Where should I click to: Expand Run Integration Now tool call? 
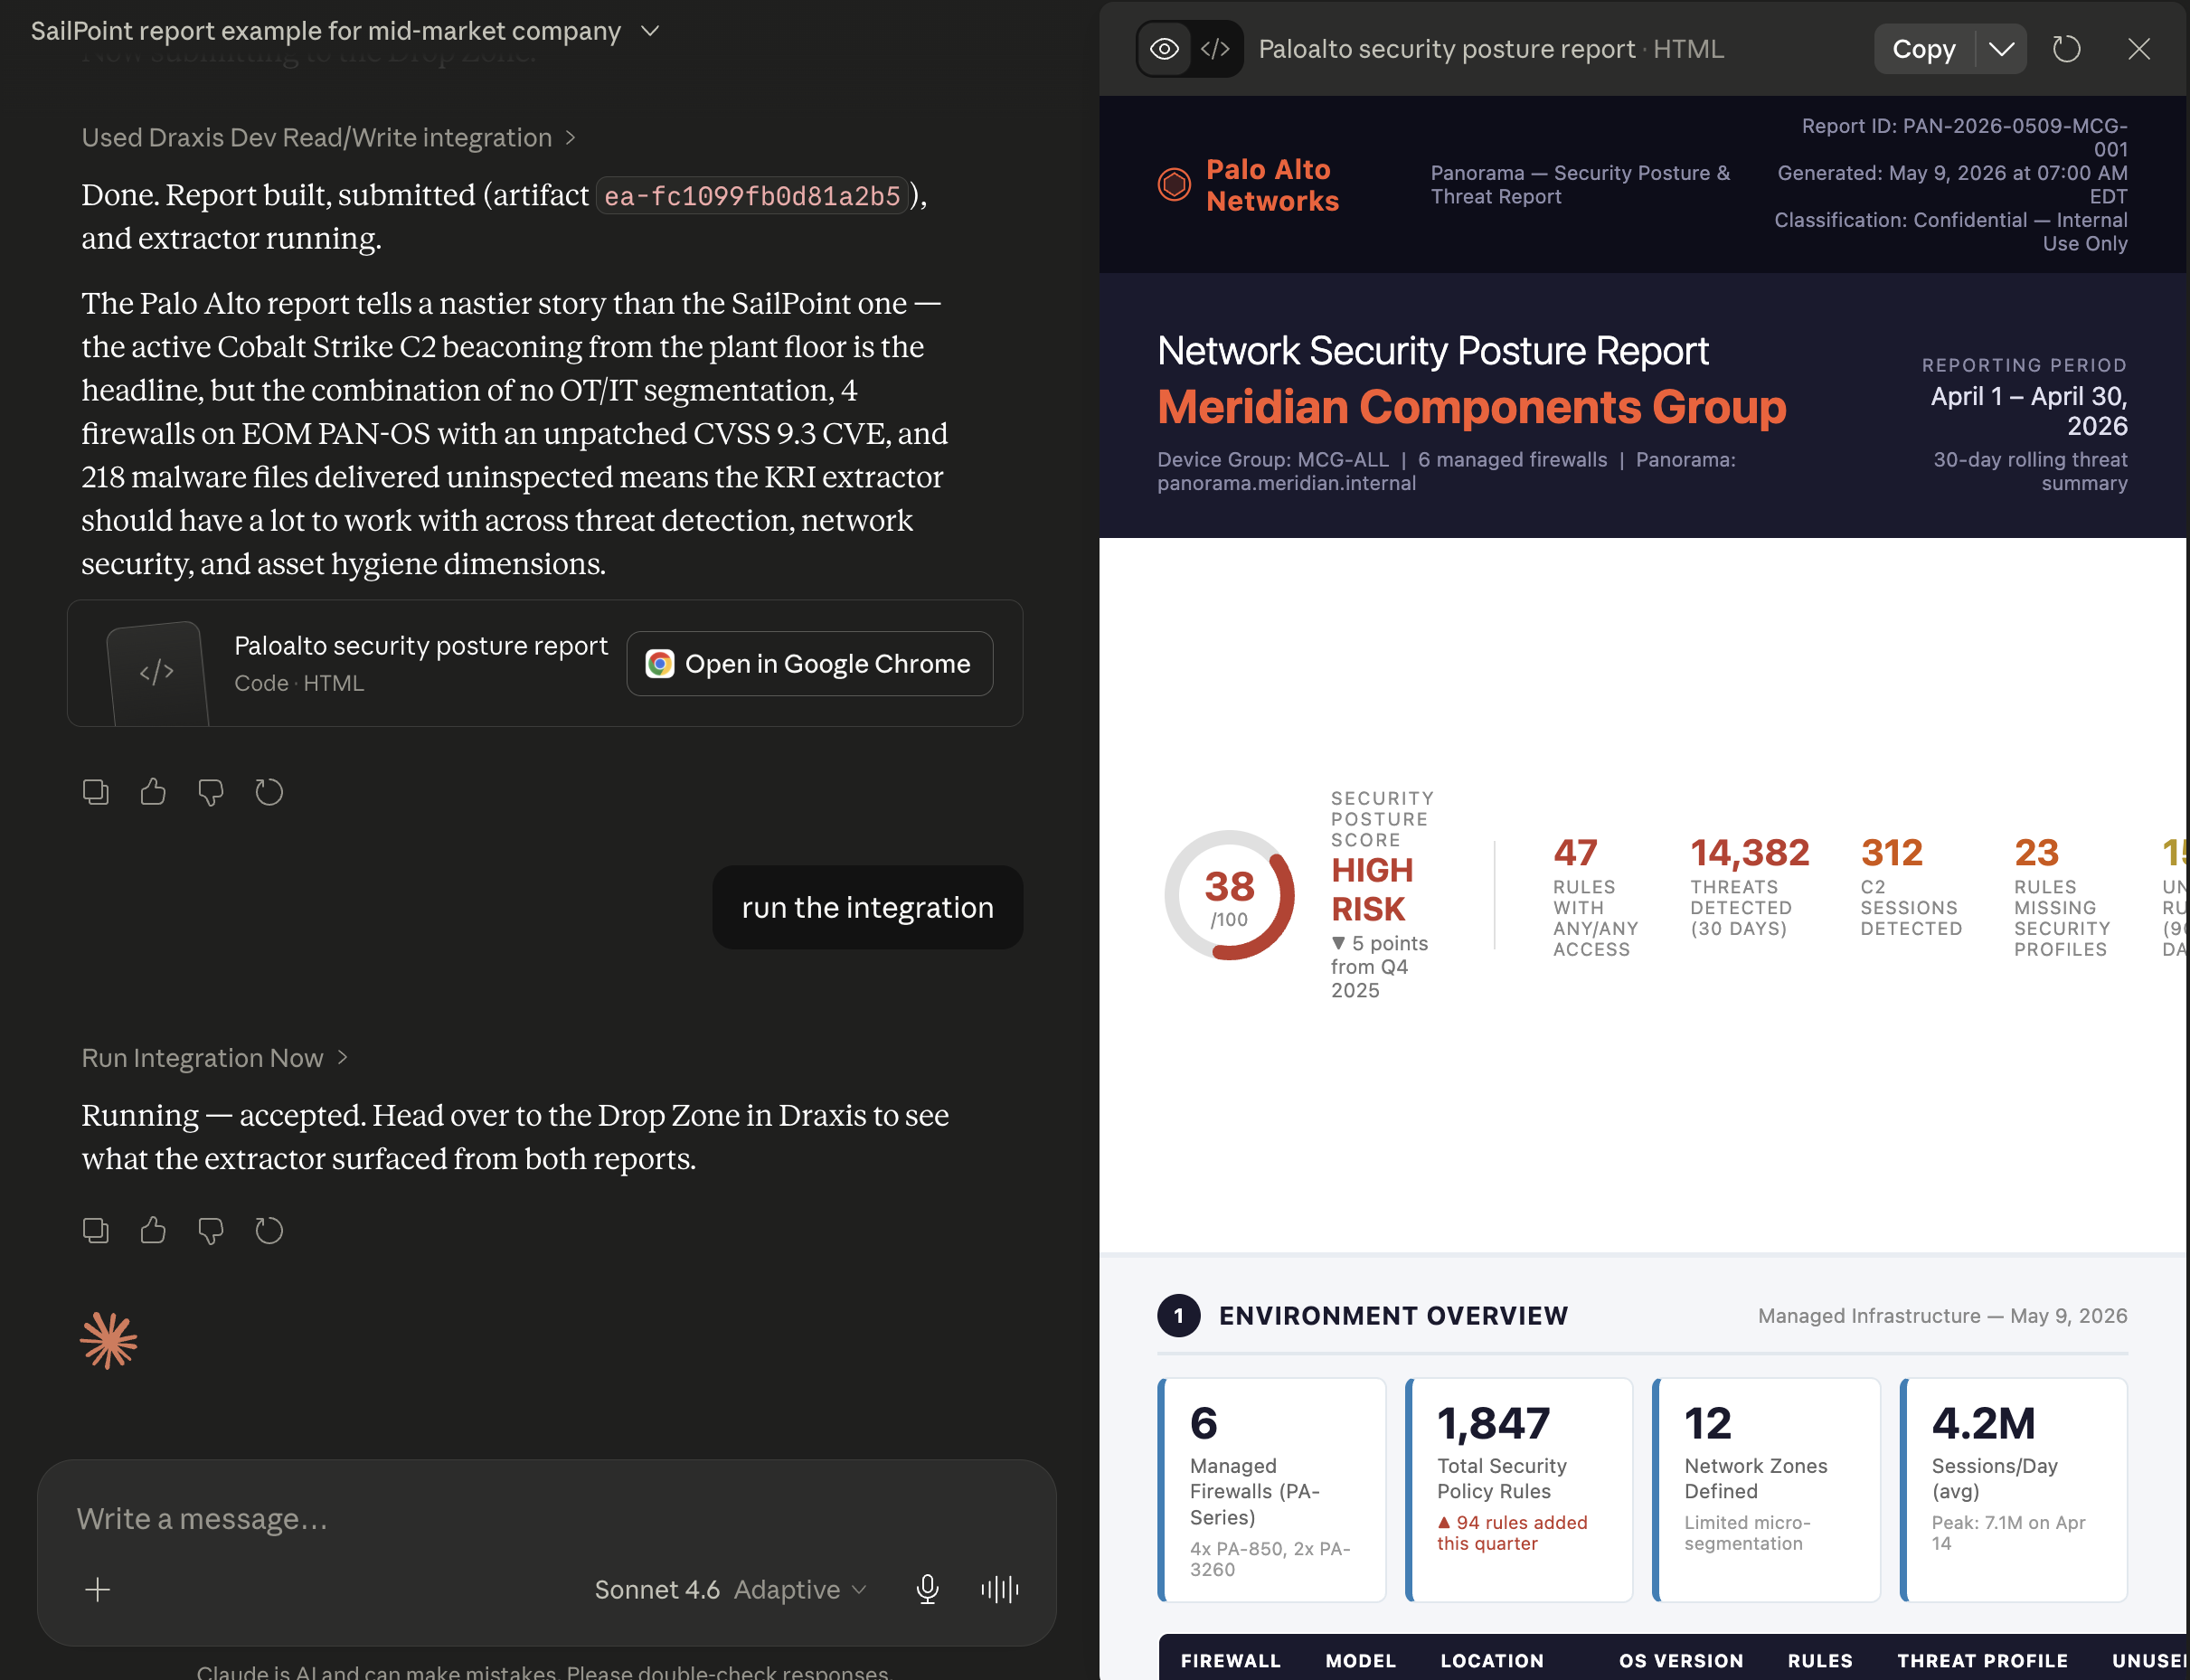click(214, 1057)
